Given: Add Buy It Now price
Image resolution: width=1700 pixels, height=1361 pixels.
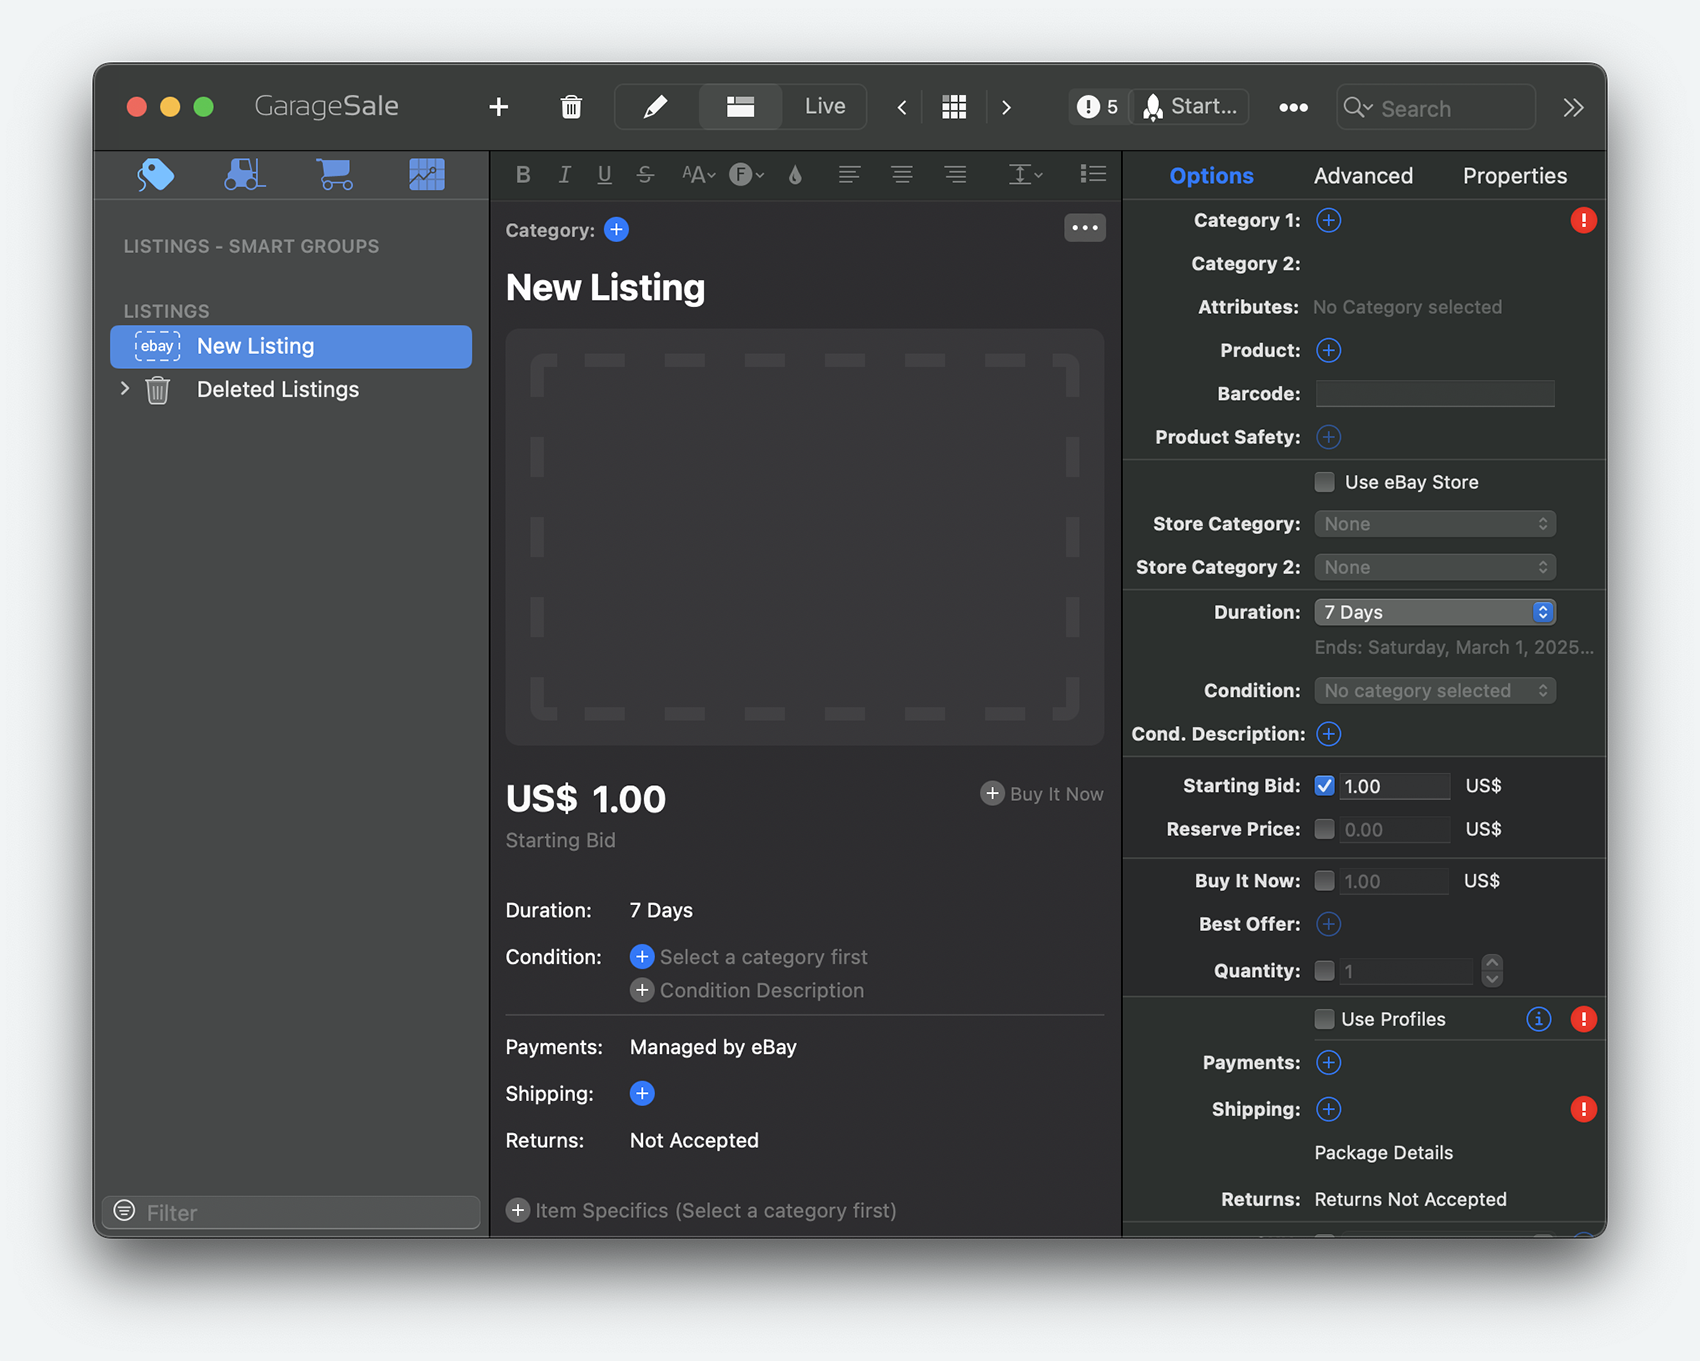Looking at the screenshot, I should 1042,794.
